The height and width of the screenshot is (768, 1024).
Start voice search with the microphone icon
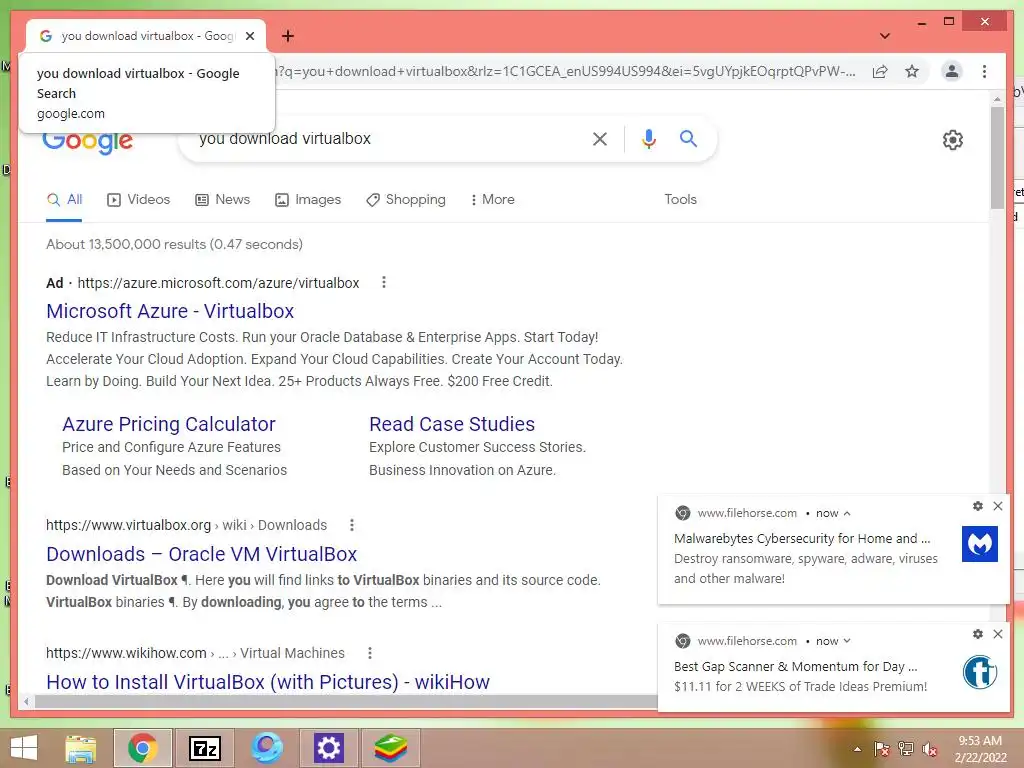pos(648,138)
